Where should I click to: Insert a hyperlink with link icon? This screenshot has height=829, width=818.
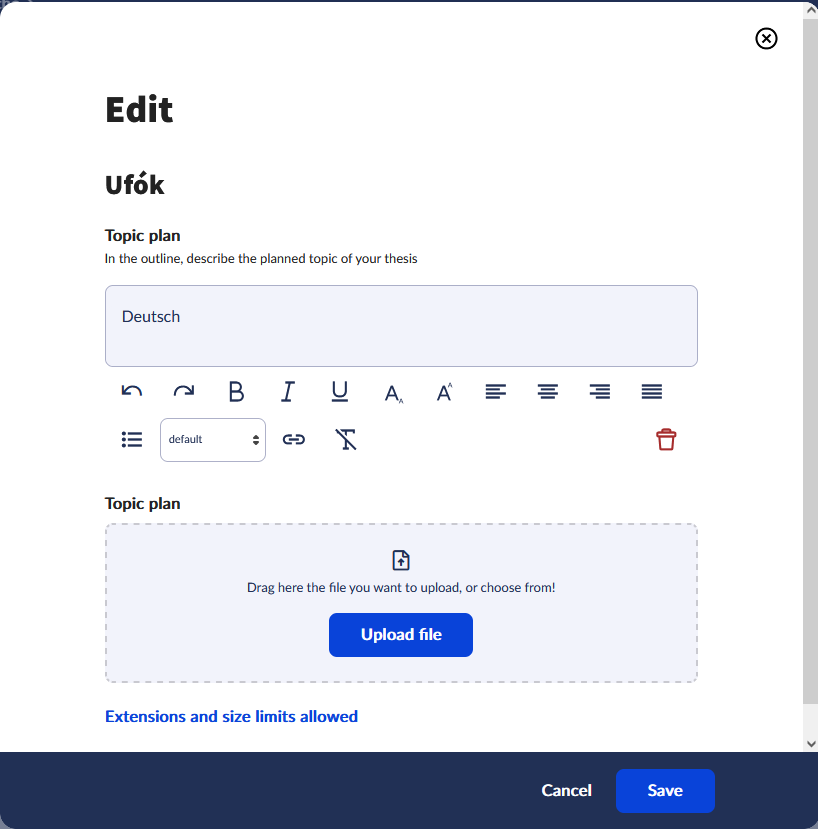(x=294, y=440)
